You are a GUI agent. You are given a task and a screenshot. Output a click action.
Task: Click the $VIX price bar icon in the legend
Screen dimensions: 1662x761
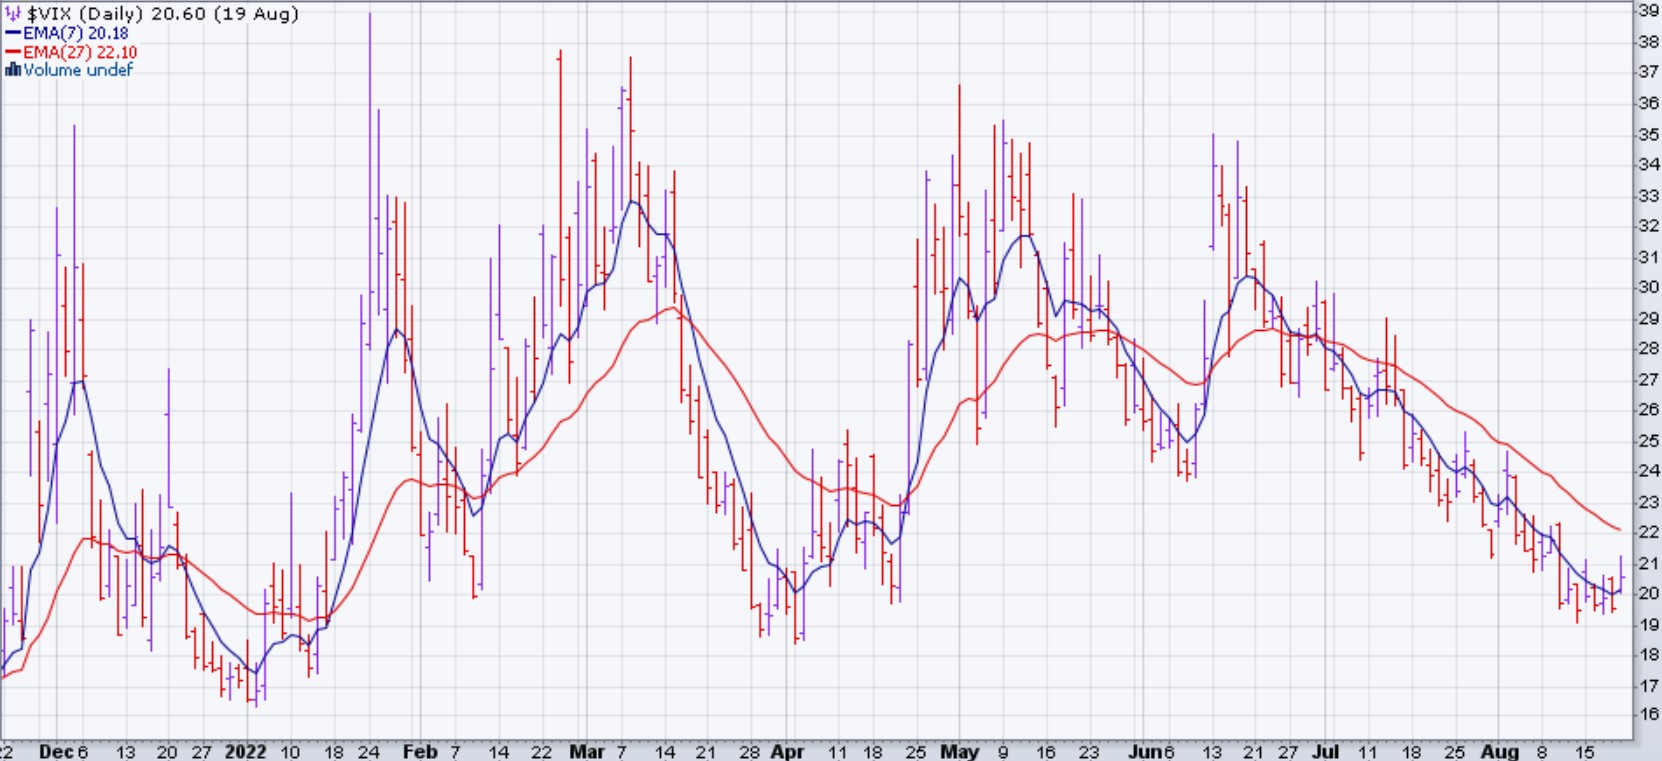(14, 14)
